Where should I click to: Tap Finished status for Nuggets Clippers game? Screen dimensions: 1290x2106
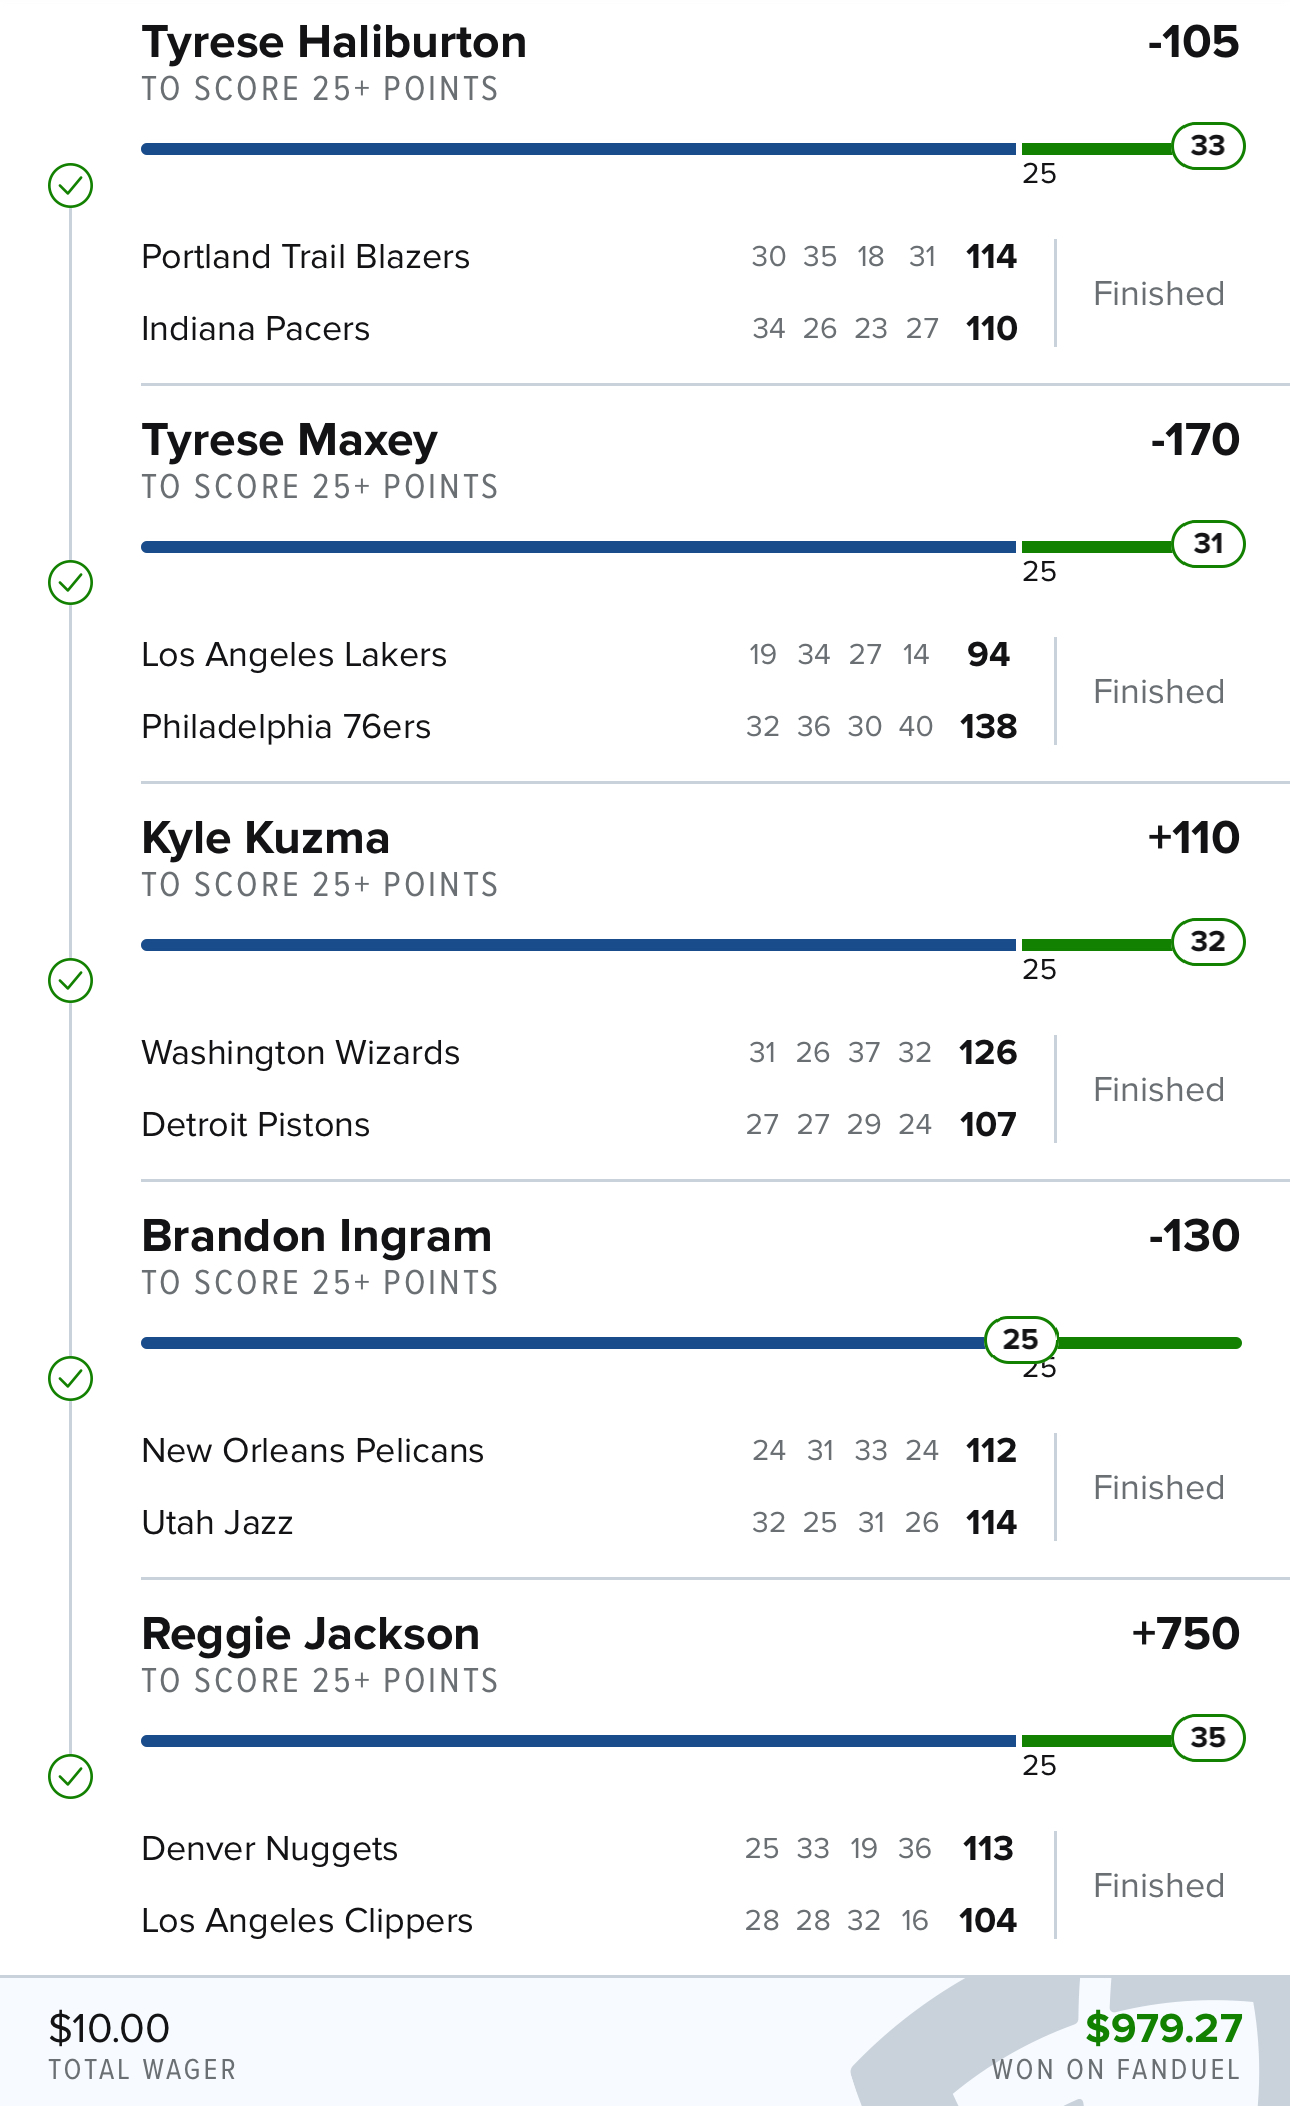point(1159,1886)
